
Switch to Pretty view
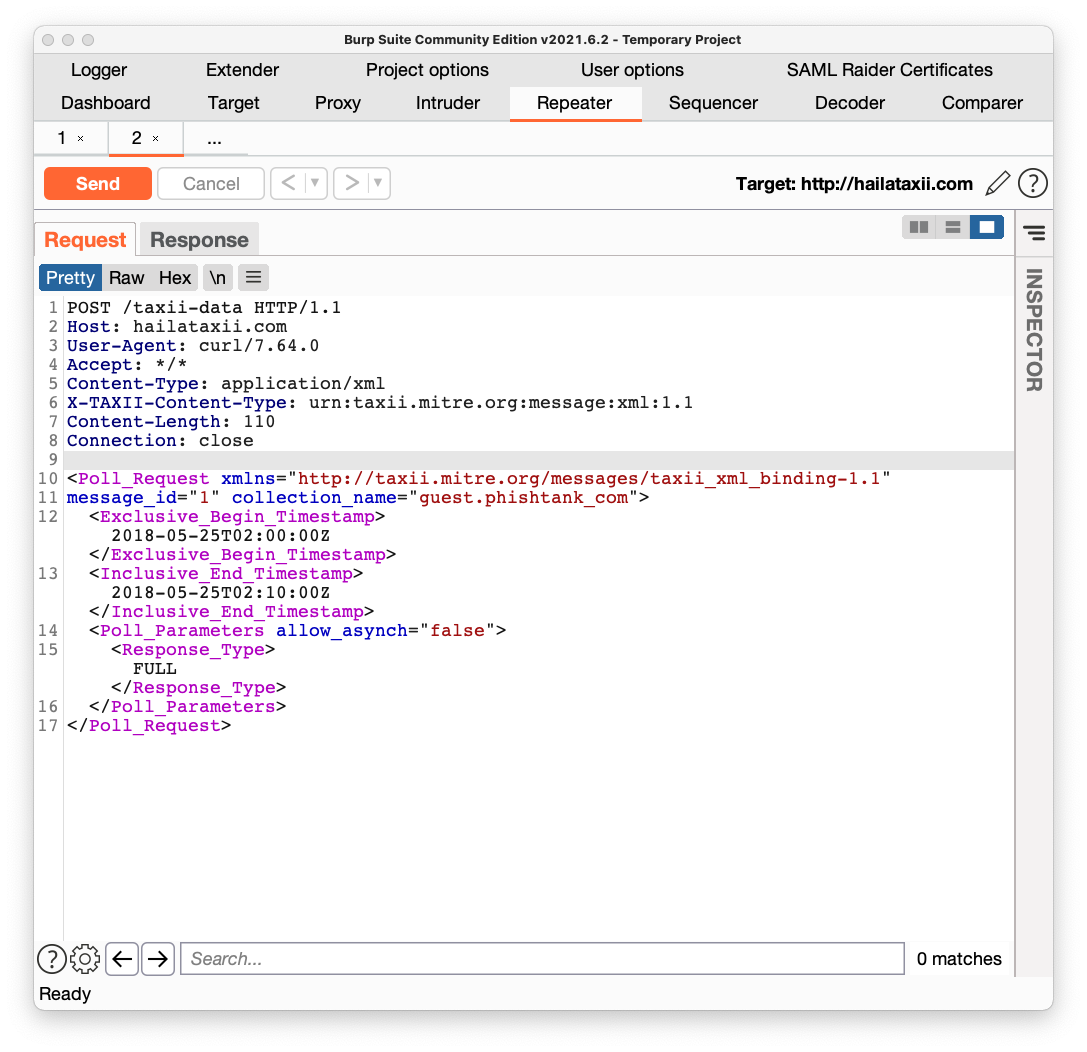[x=70, y=278]
